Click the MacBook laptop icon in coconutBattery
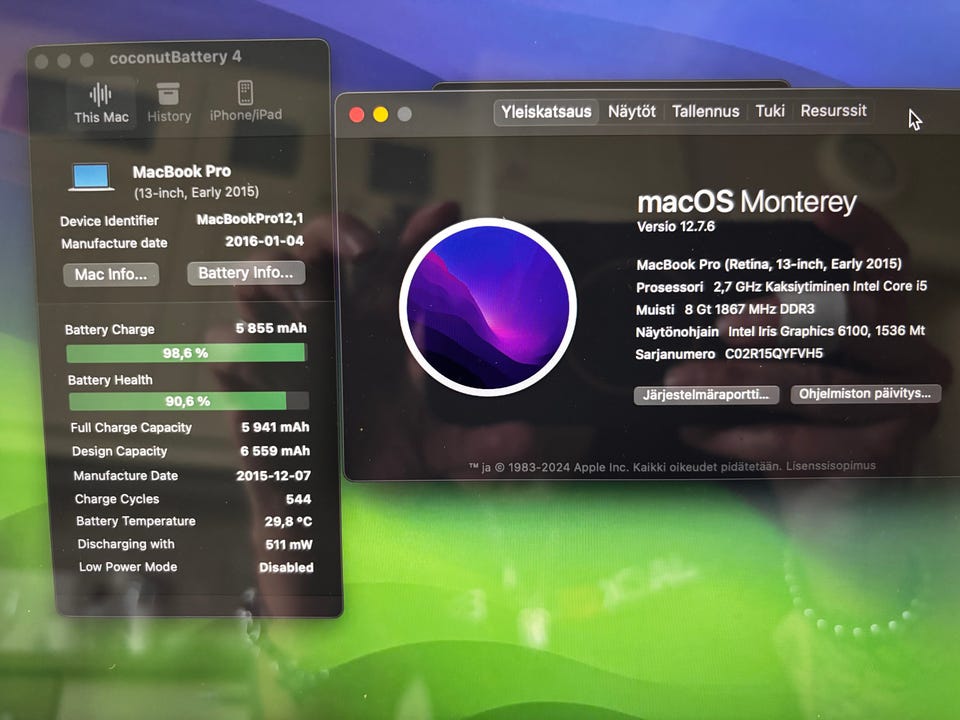Image resolution: width=960 pixels, height=720 pixels. [x=91, y=178]
